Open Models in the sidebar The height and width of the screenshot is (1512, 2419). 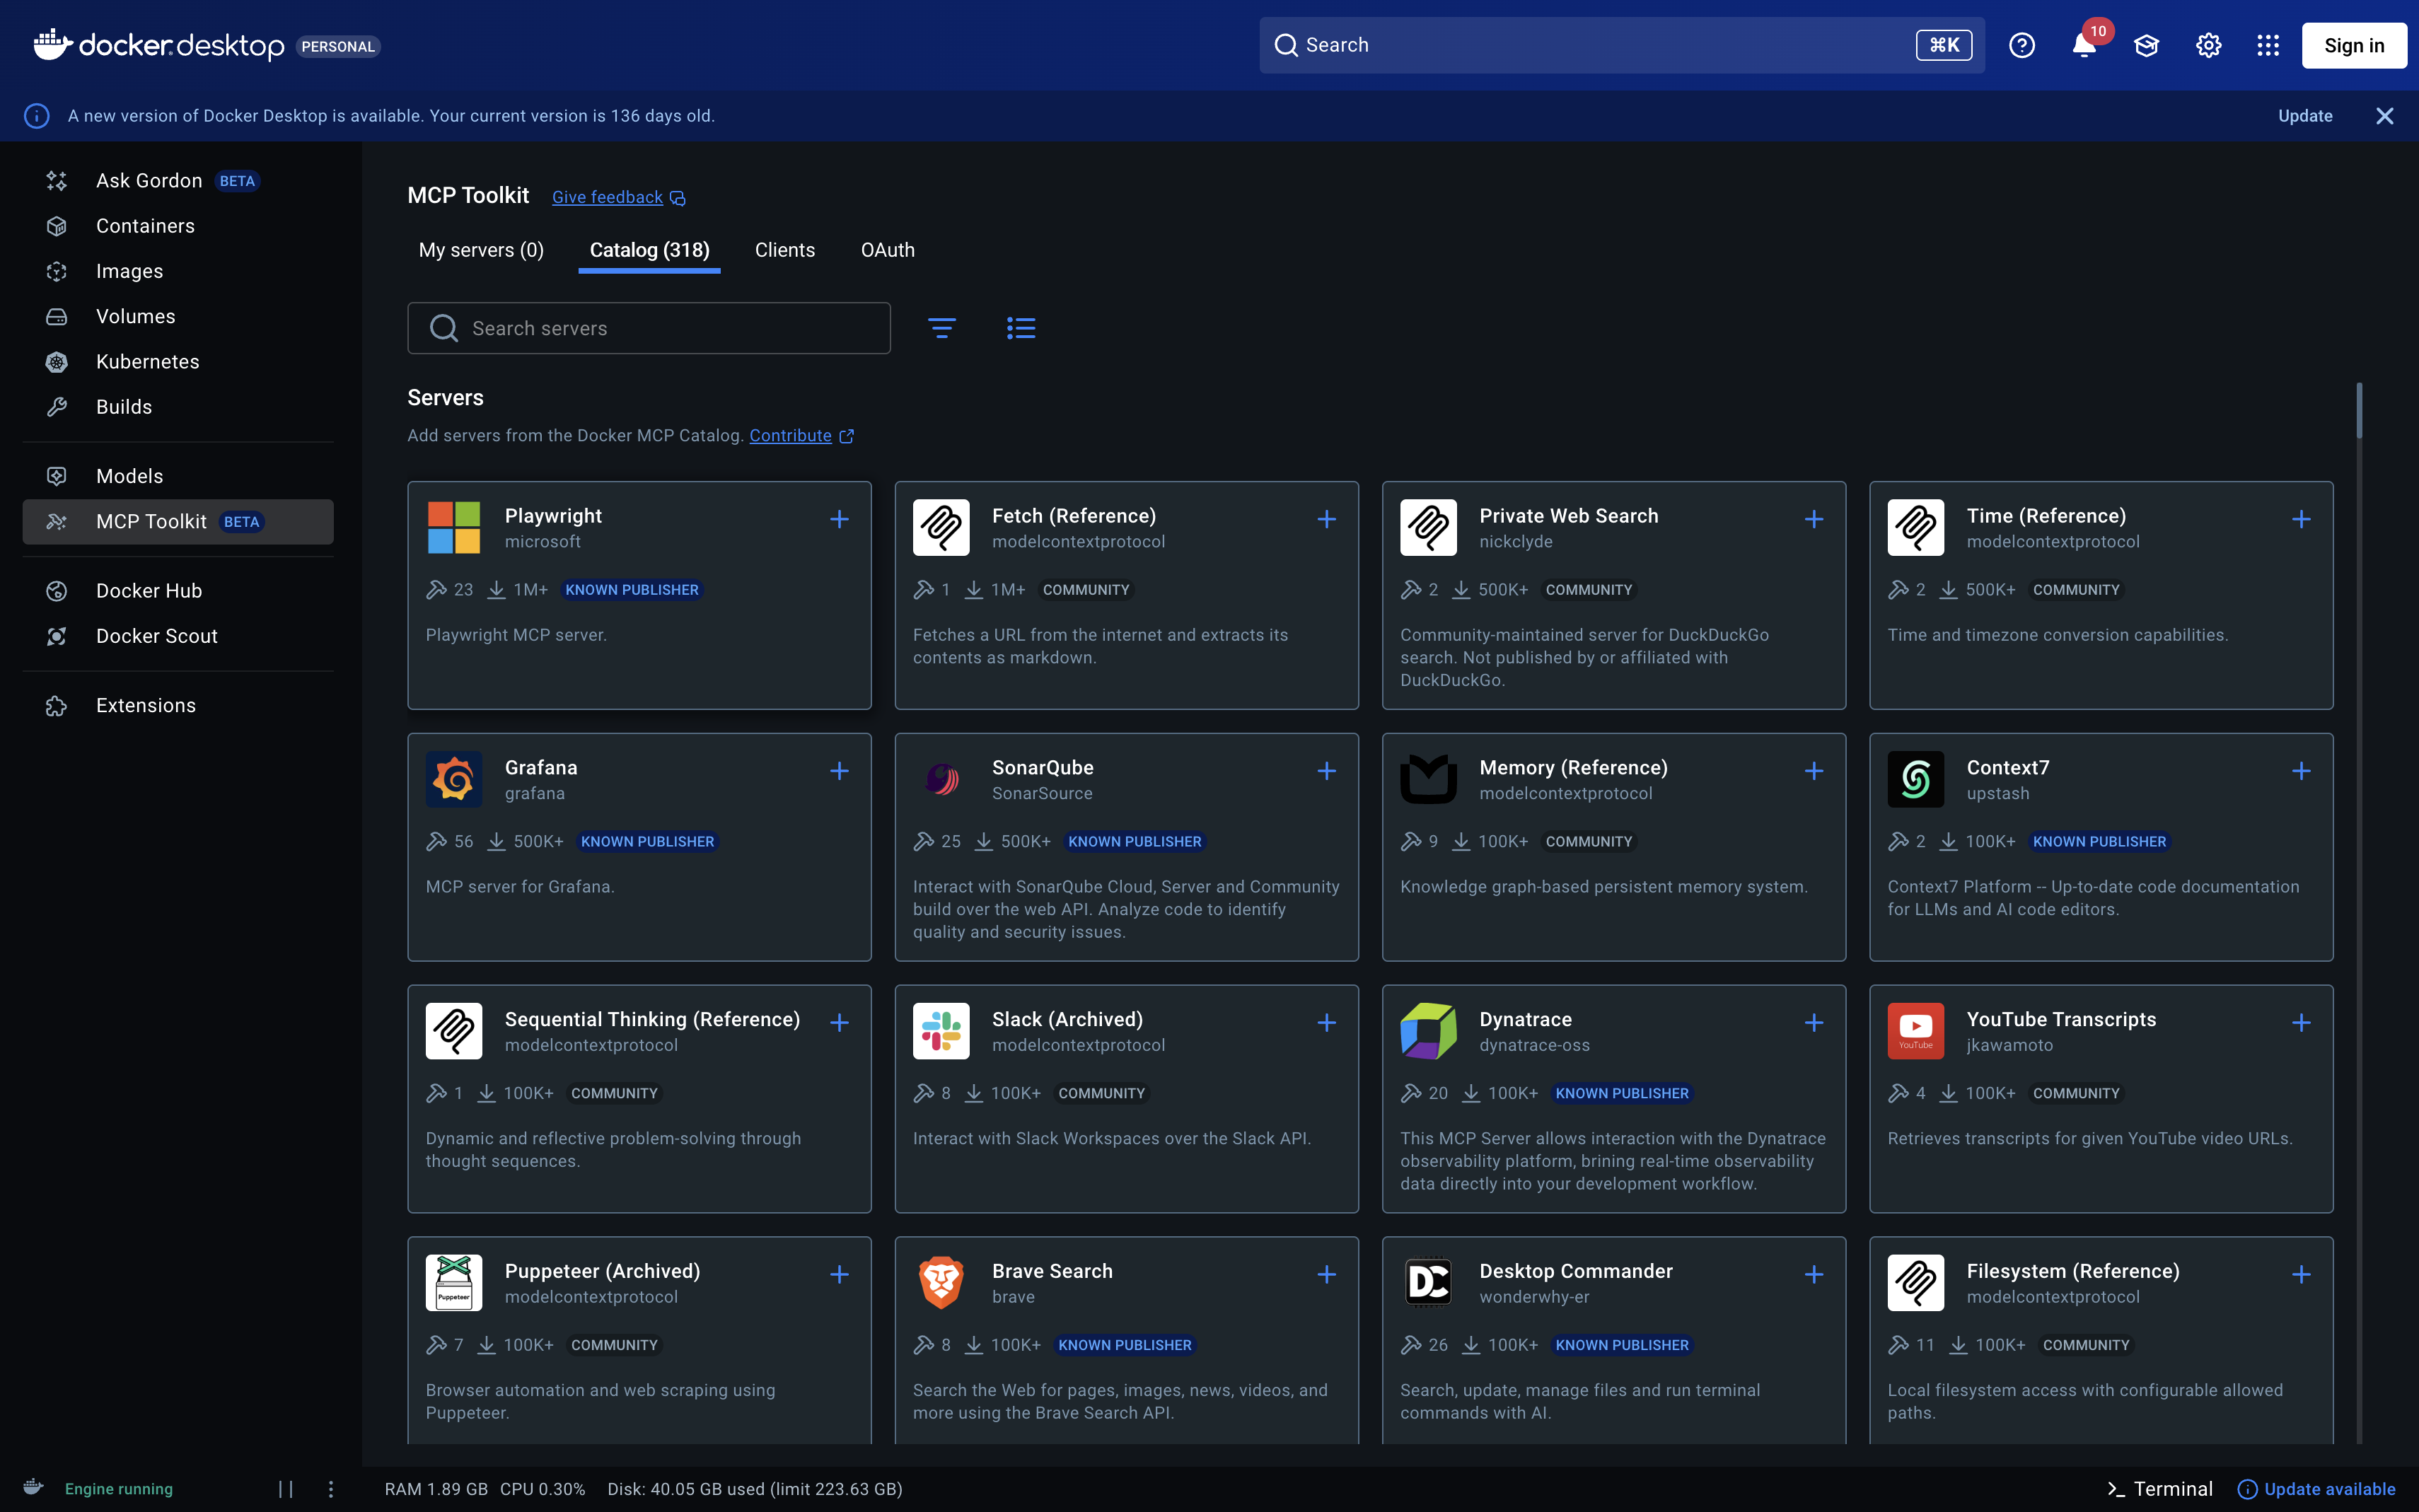click(178, 476)
